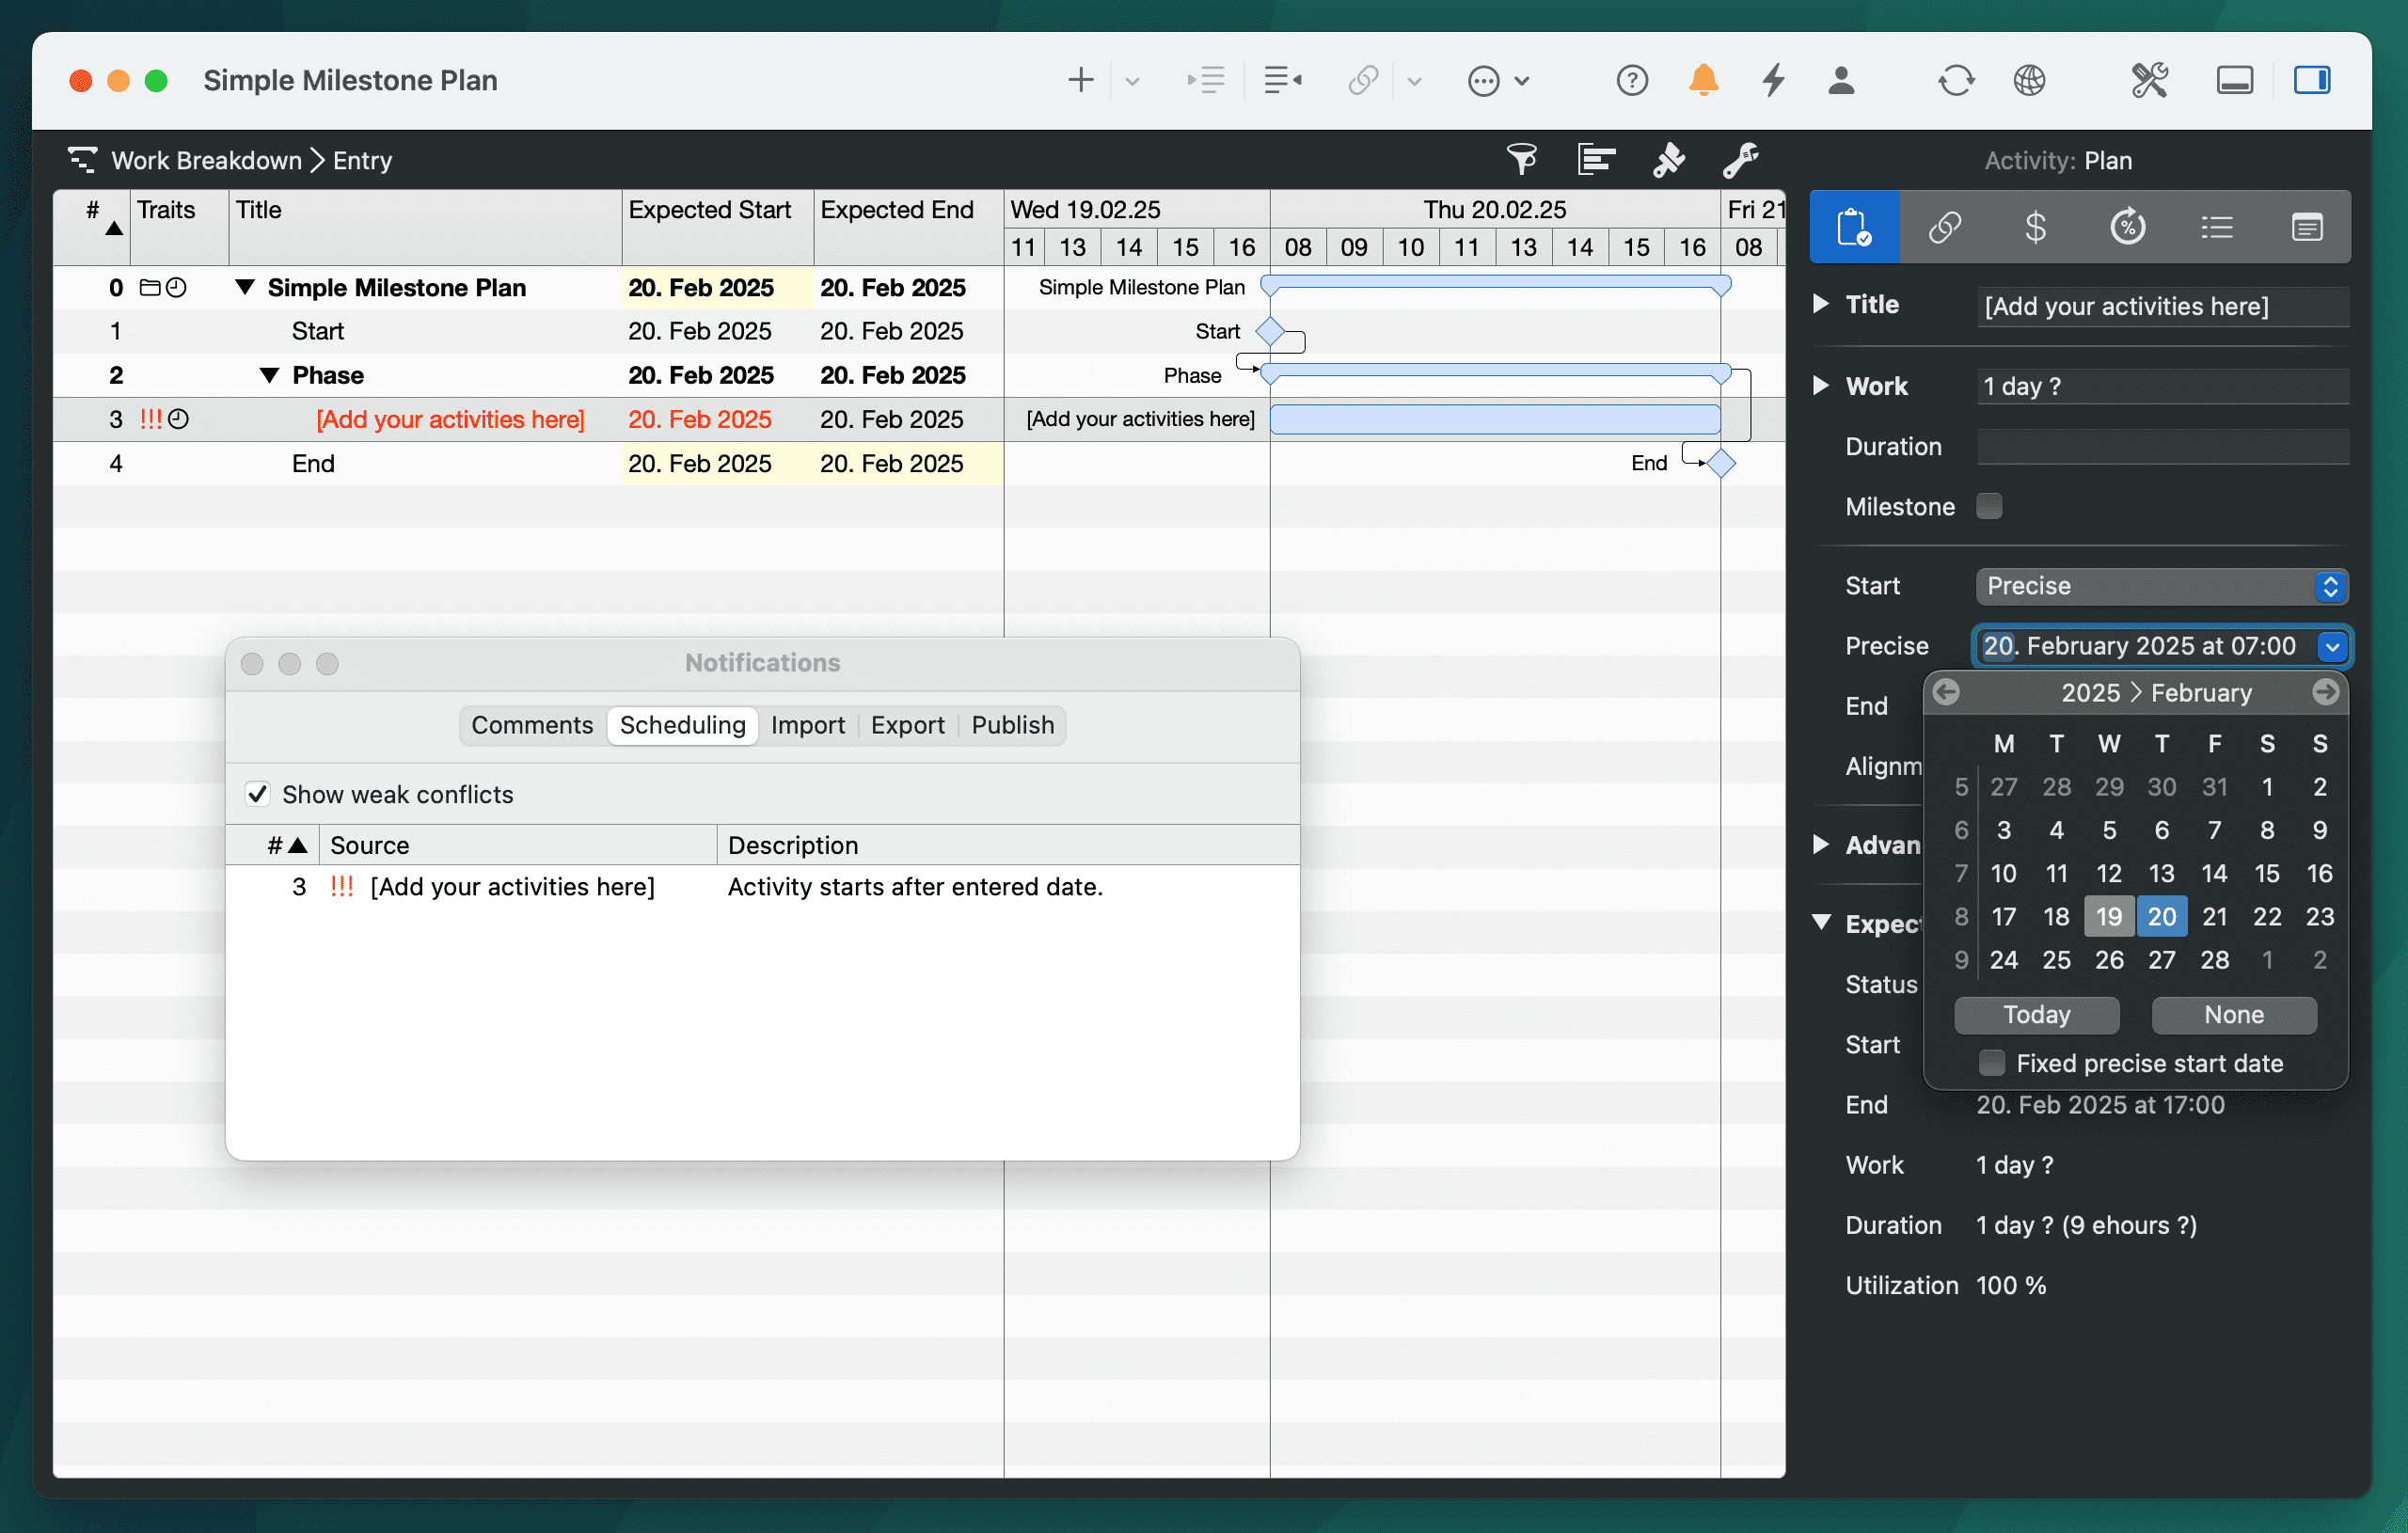
Task: Uncheck Show weak conflicts
Action: click(258, 794)
